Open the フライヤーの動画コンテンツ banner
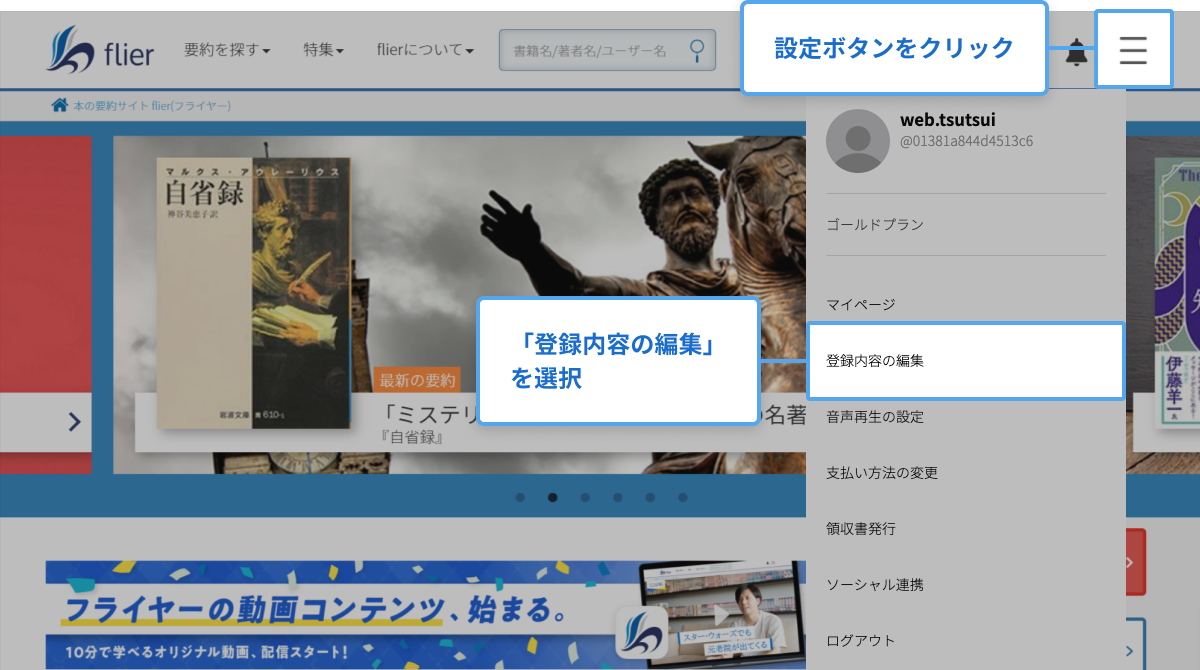The image size is (1200, 670). tap(425, 615)
